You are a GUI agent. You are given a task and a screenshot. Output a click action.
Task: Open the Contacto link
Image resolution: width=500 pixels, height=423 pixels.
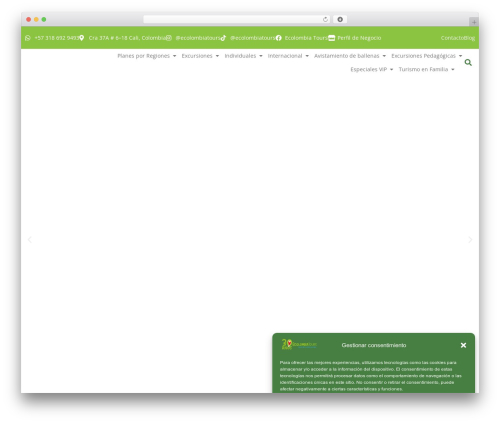click(452, 38)
